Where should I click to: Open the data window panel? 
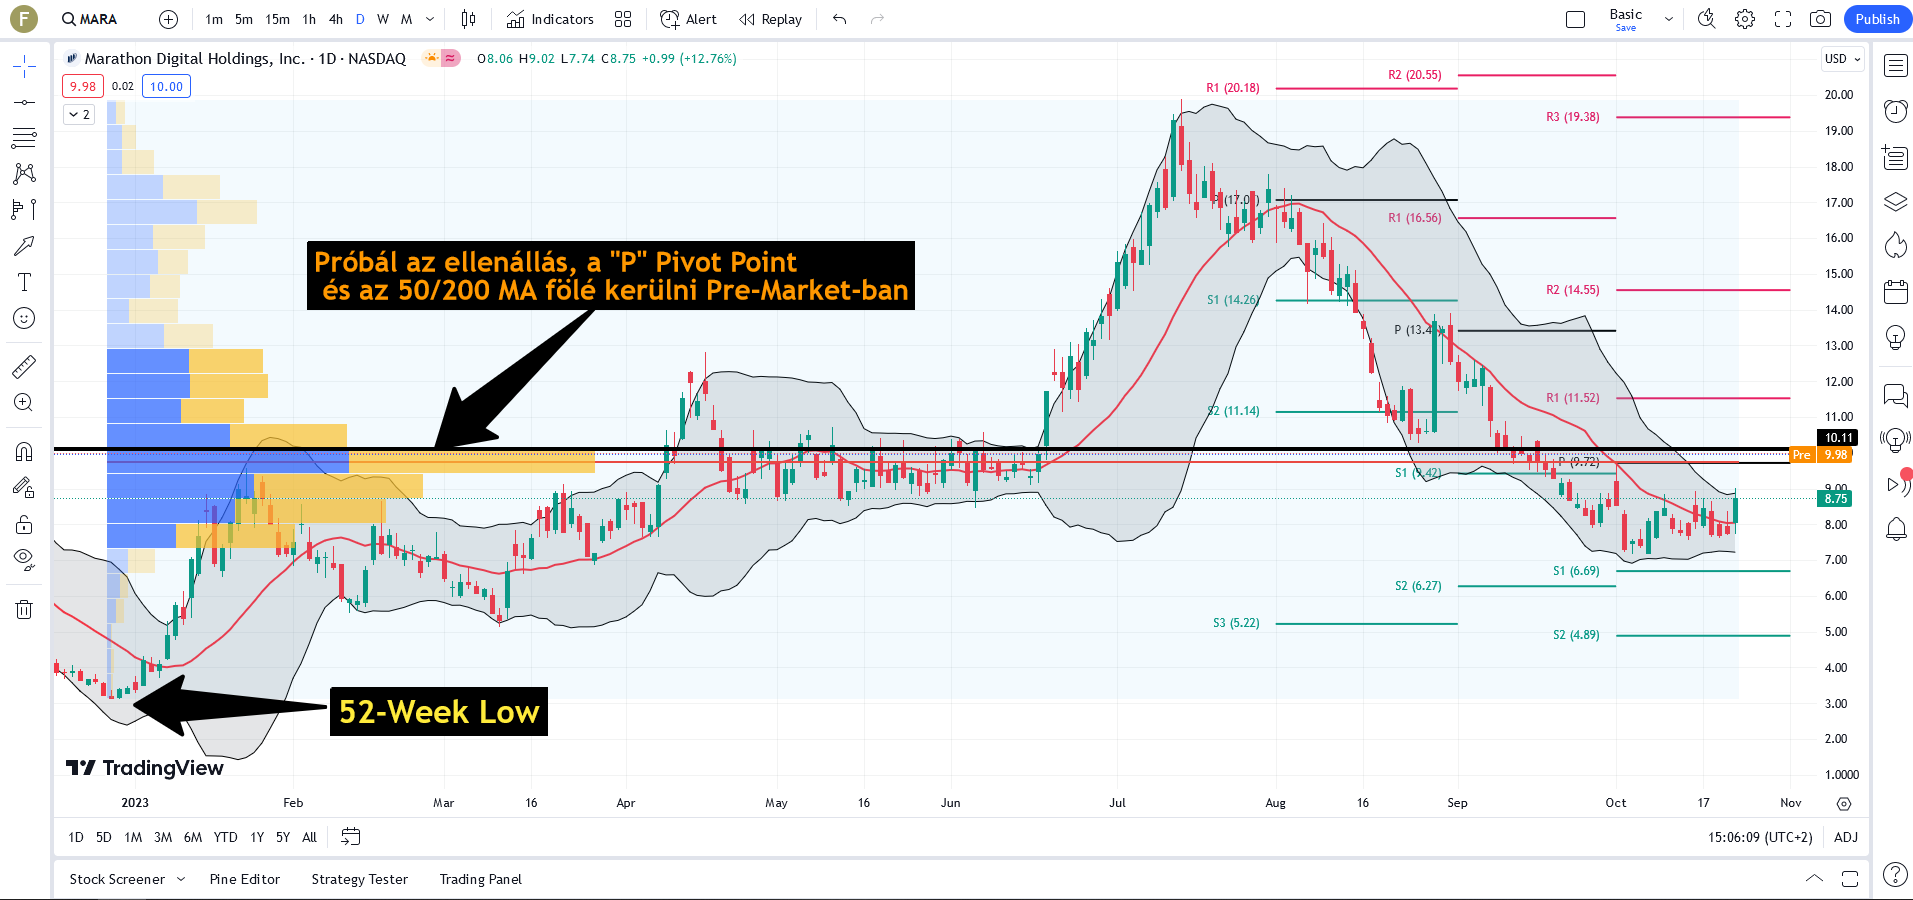coord(1895,157)
